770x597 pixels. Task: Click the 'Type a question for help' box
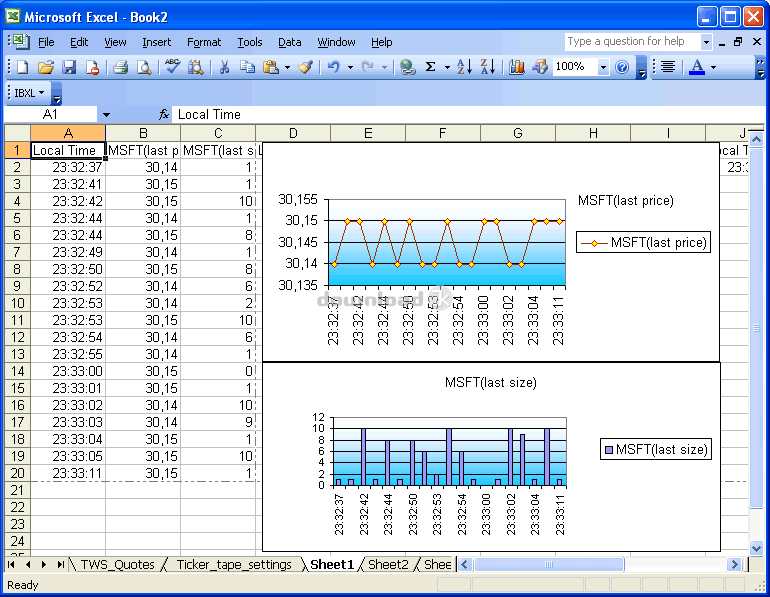(632, 42)
